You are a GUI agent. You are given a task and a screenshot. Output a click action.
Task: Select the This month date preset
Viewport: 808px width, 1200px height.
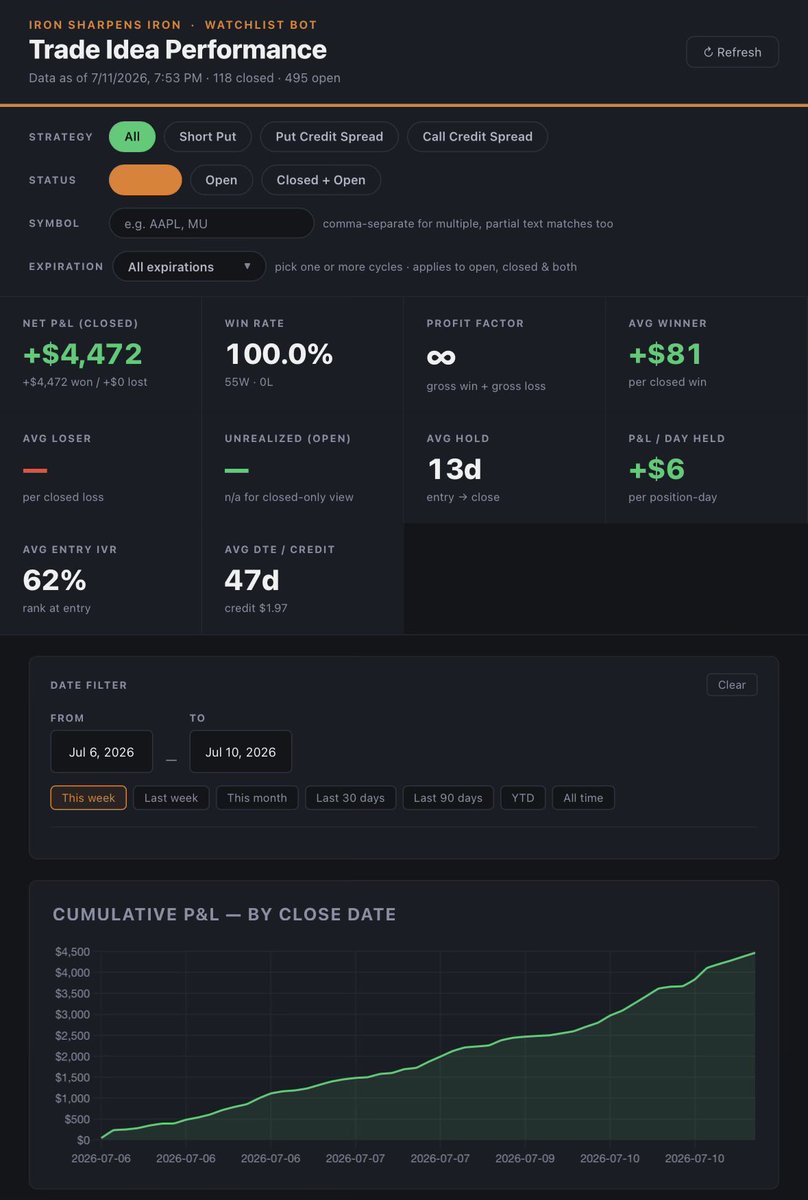pyautogui.click(x=257, y=798)
